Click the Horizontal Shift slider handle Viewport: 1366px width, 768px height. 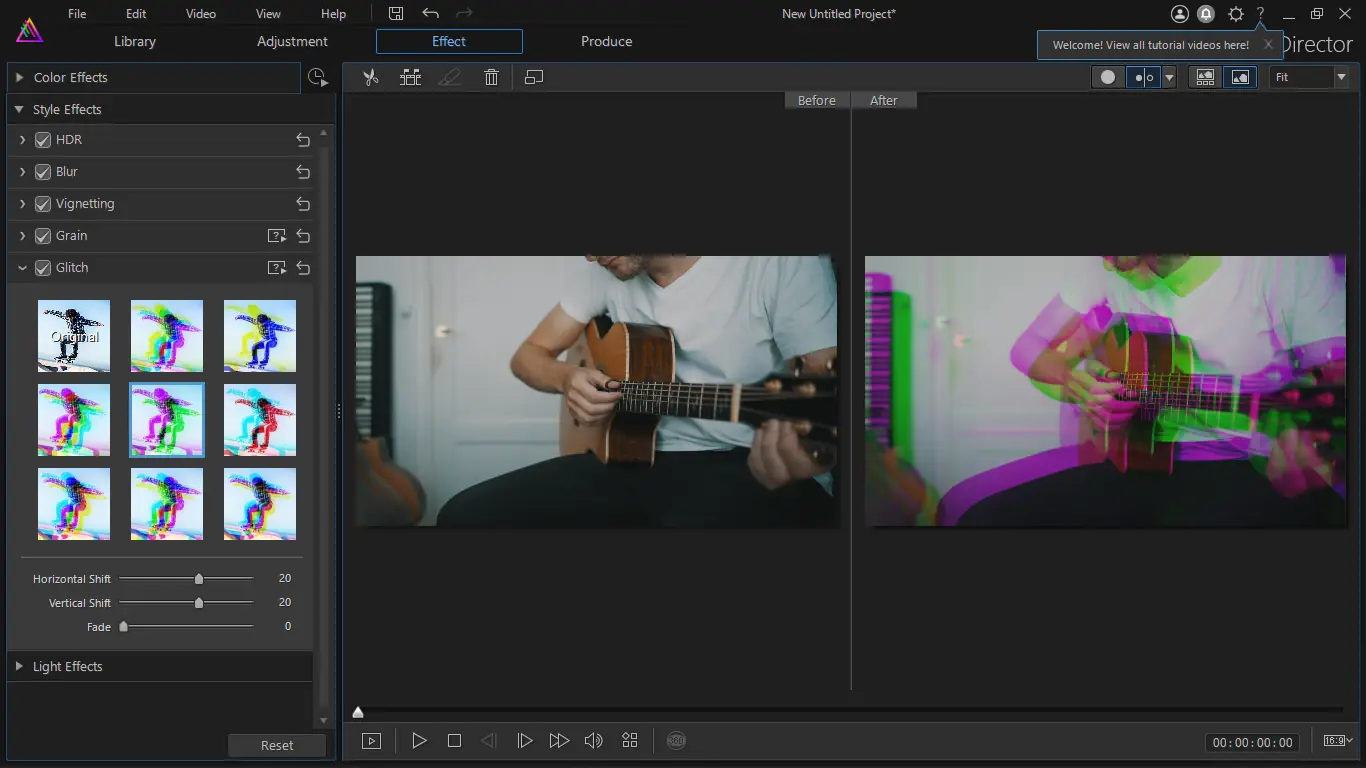[x=199, y=579]
